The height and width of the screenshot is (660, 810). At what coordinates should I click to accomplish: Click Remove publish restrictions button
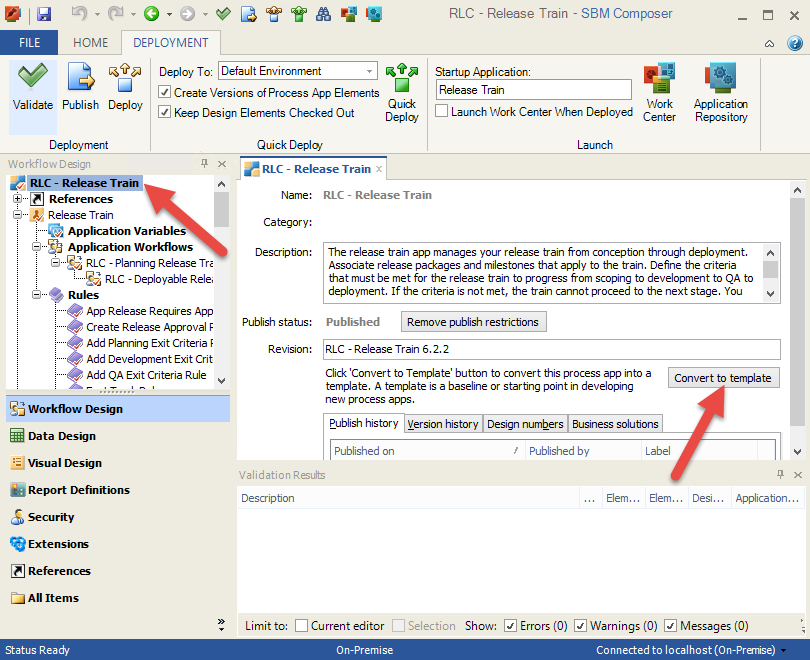[473, 322]
